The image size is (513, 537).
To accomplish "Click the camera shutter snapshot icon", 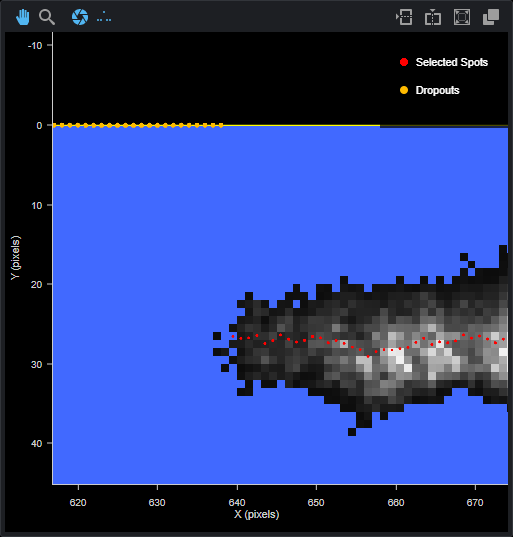I will [80, 17].
